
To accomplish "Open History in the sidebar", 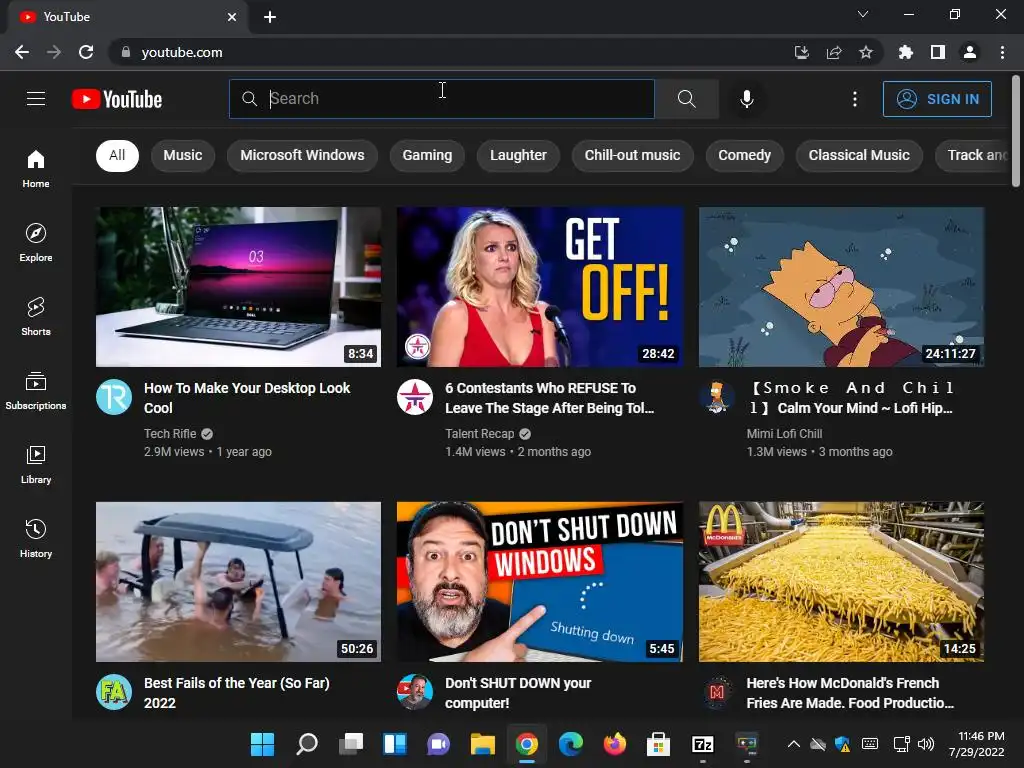I will 36,538.
